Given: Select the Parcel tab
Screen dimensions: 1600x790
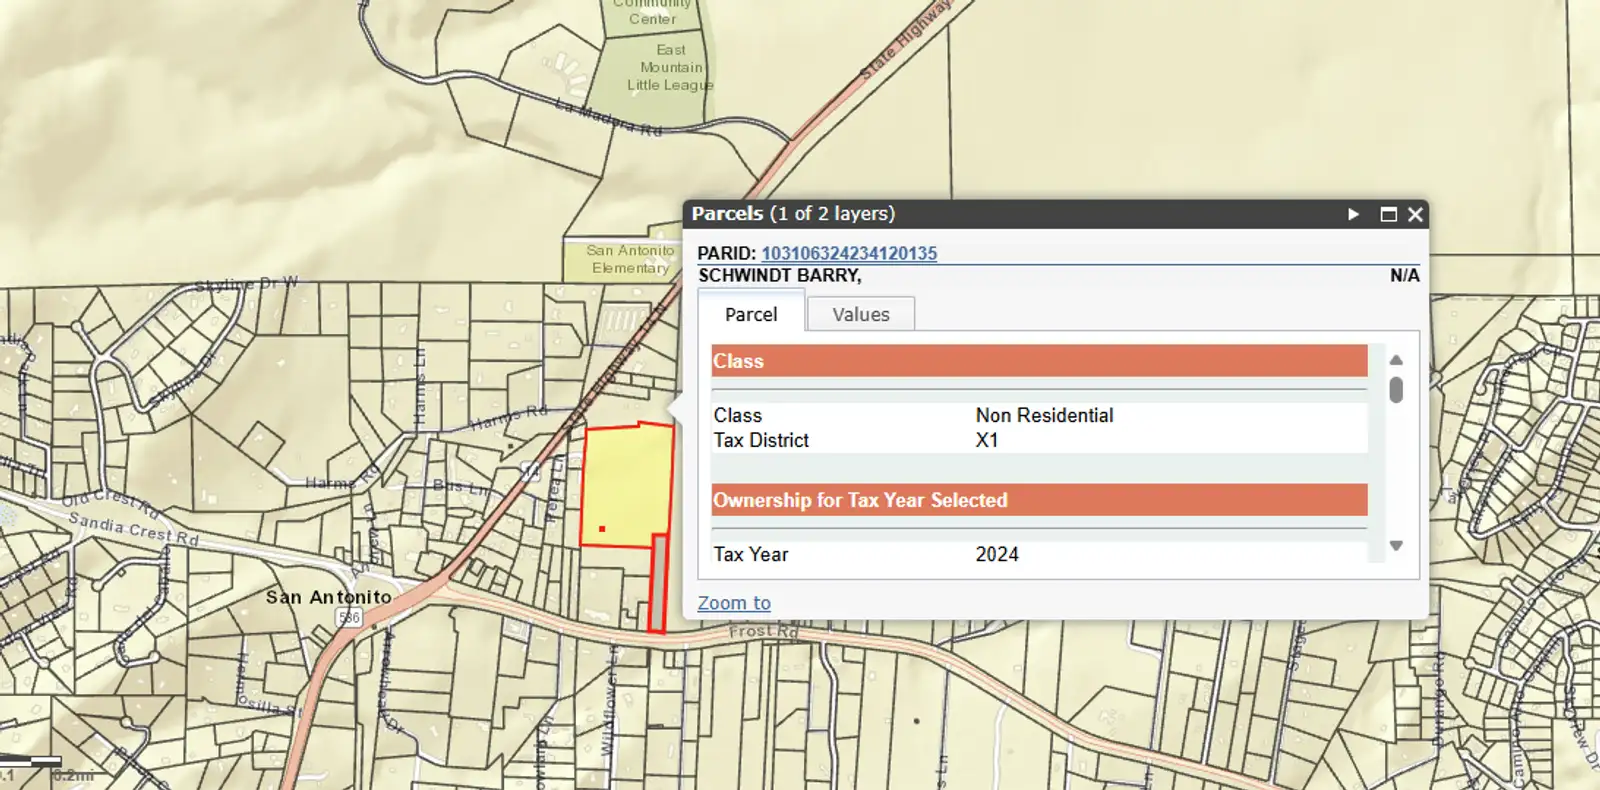Looking at the screenshot, I should tap(751, 314).
